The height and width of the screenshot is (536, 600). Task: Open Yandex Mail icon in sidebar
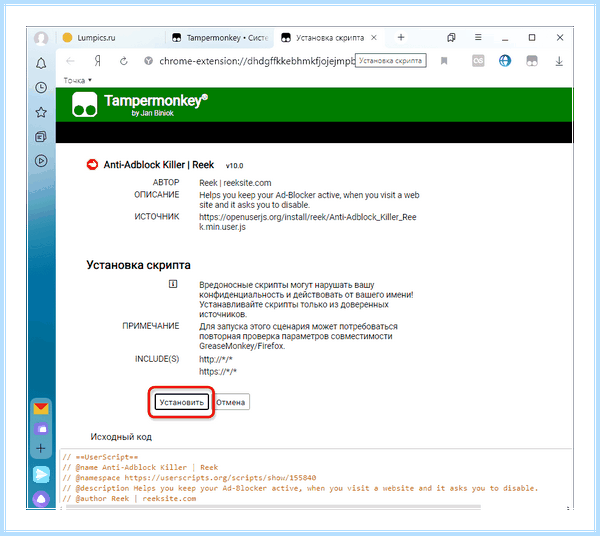coord(41,409)
